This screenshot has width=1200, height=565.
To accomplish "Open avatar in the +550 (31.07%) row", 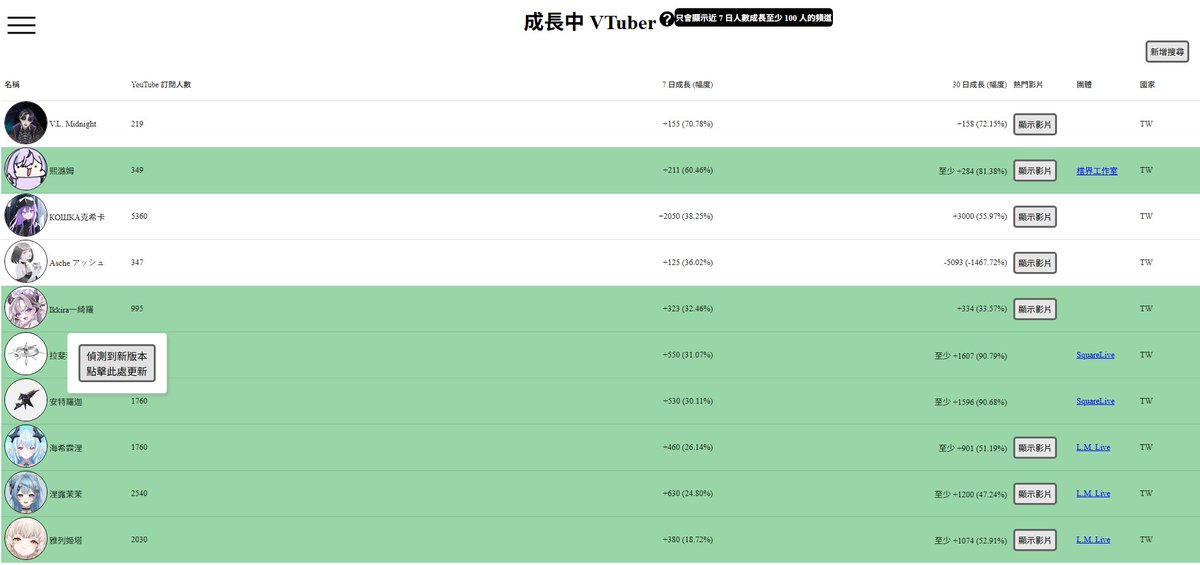I will pyautogui.click(x=26, y=355).
